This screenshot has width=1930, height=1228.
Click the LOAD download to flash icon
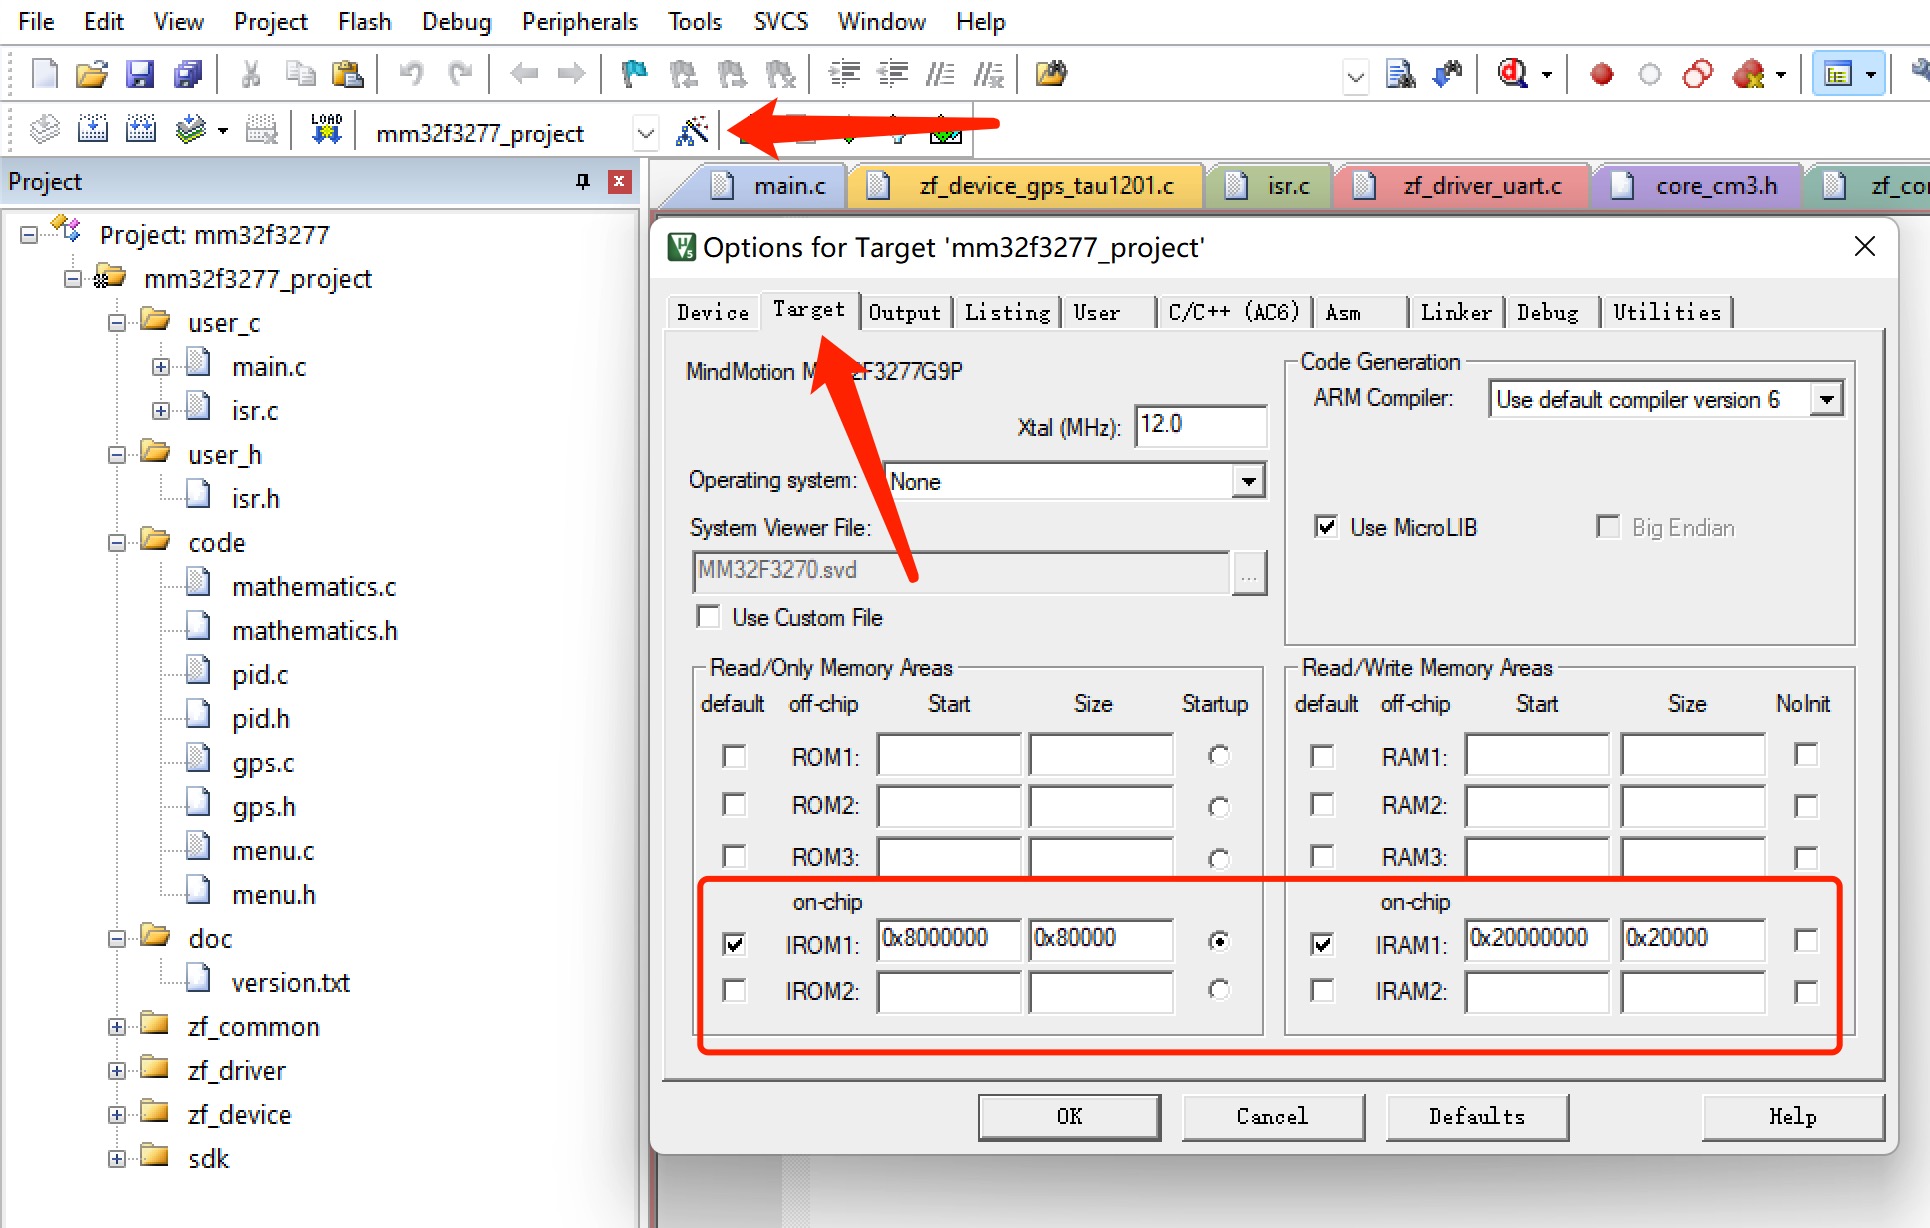326,130
